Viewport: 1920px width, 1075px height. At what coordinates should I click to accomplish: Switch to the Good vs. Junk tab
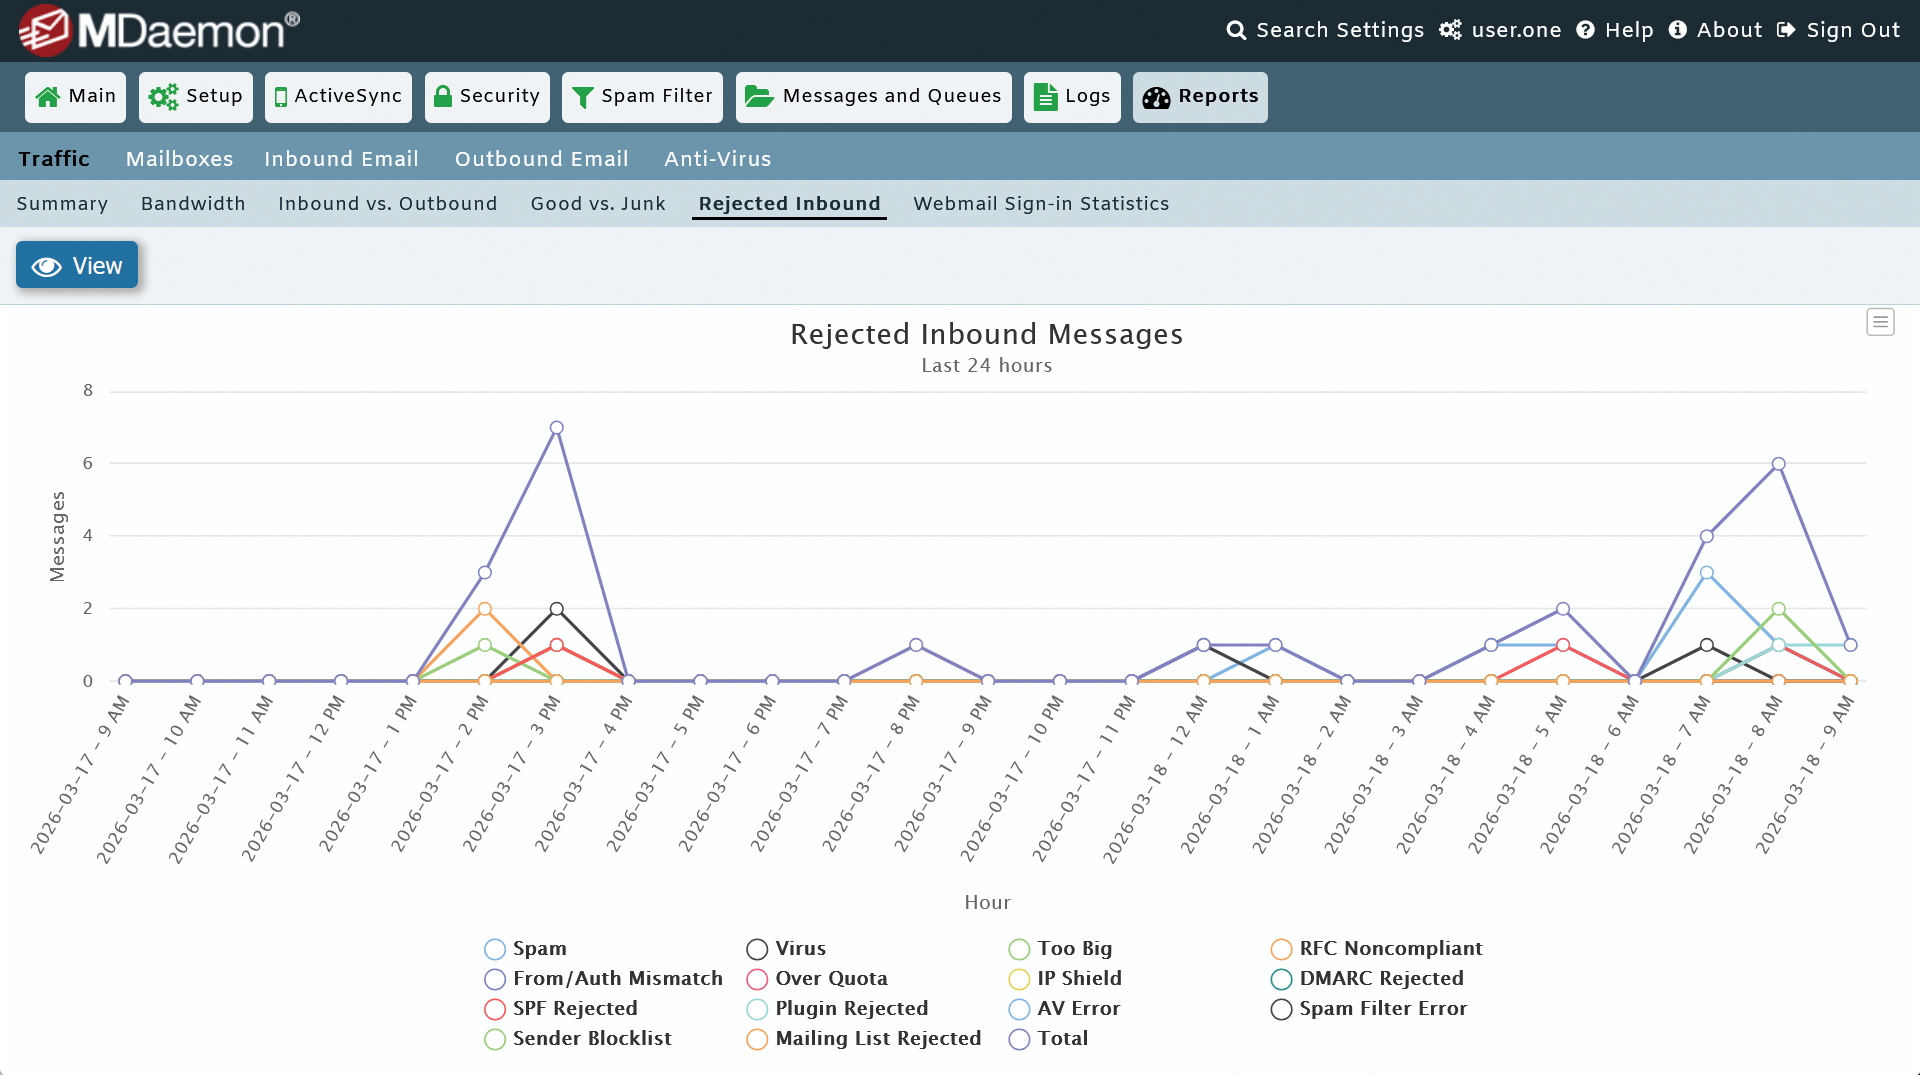pos(598,203)
